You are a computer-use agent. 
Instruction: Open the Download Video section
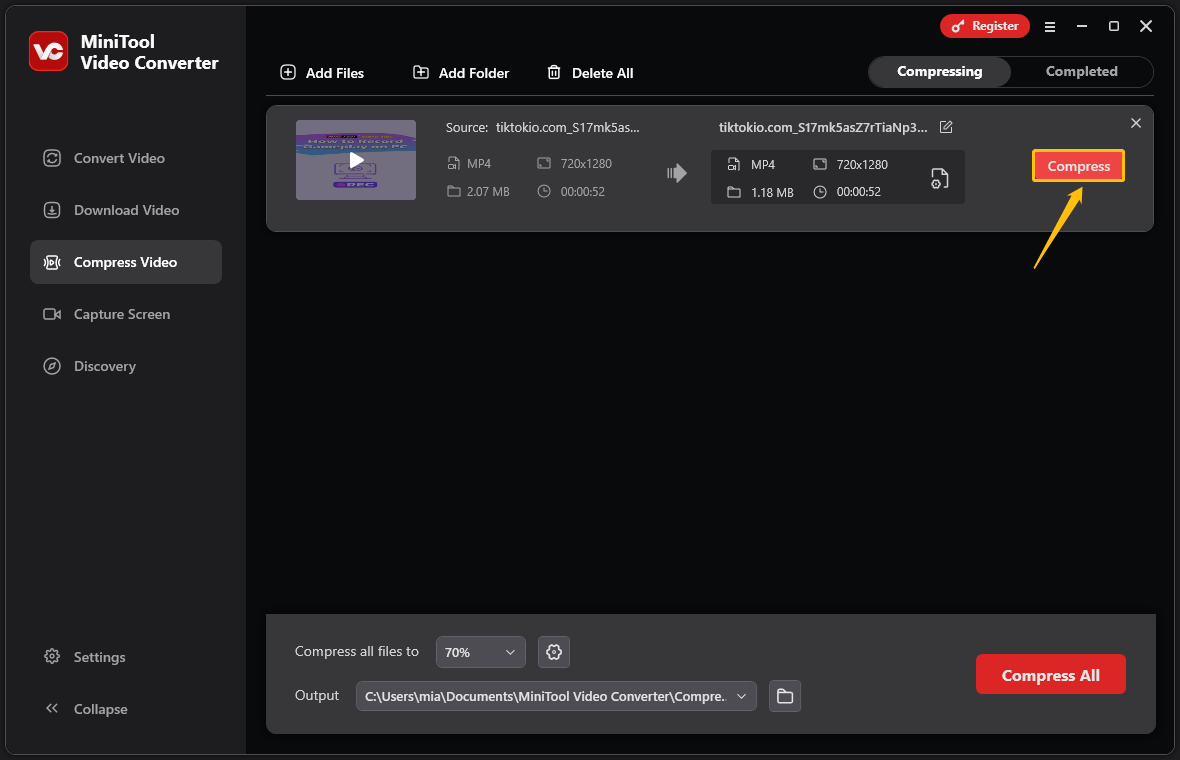pyautogui.click(x=126, y=210)
